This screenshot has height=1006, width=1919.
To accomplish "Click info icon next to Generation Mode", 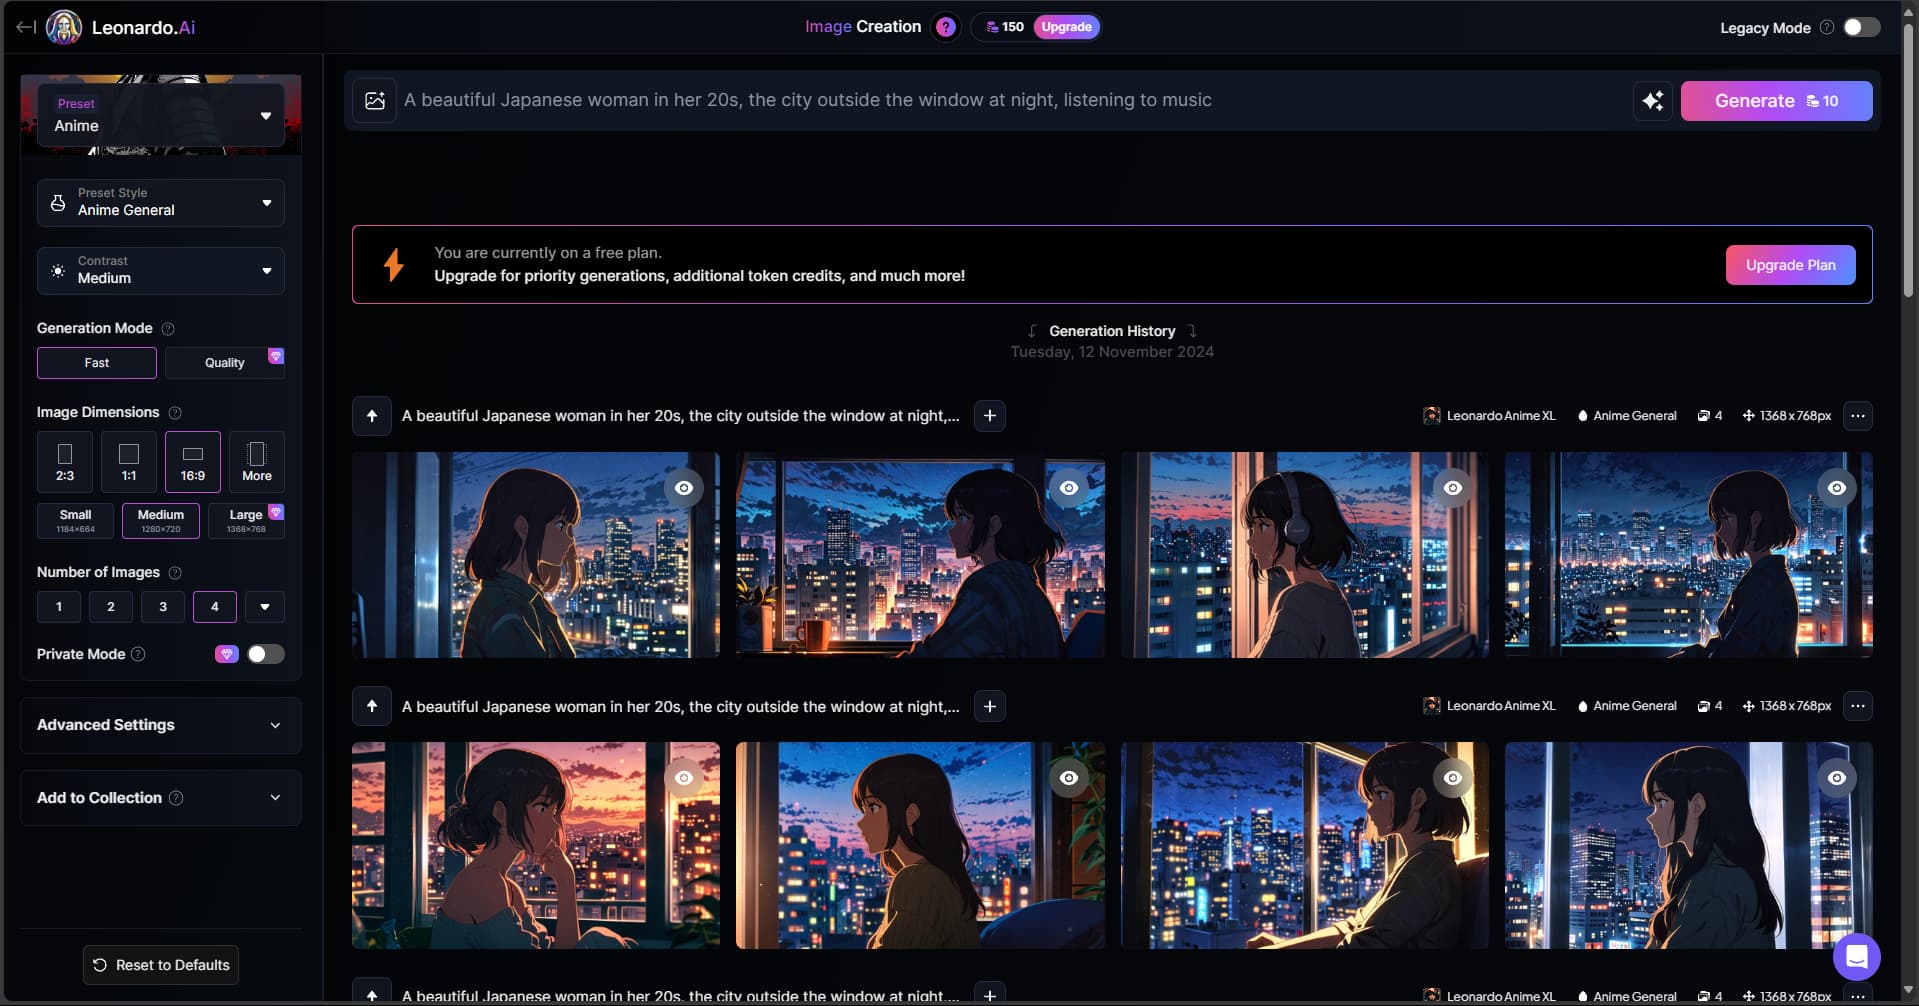I will pos(168,329).
